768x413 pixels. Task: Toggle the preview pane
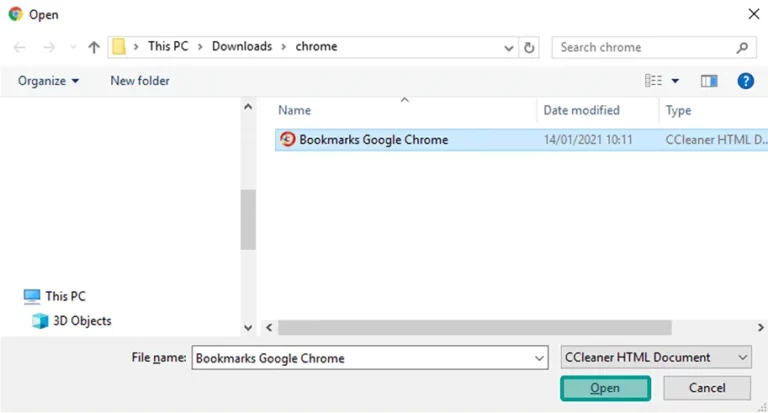pos(709,81)
